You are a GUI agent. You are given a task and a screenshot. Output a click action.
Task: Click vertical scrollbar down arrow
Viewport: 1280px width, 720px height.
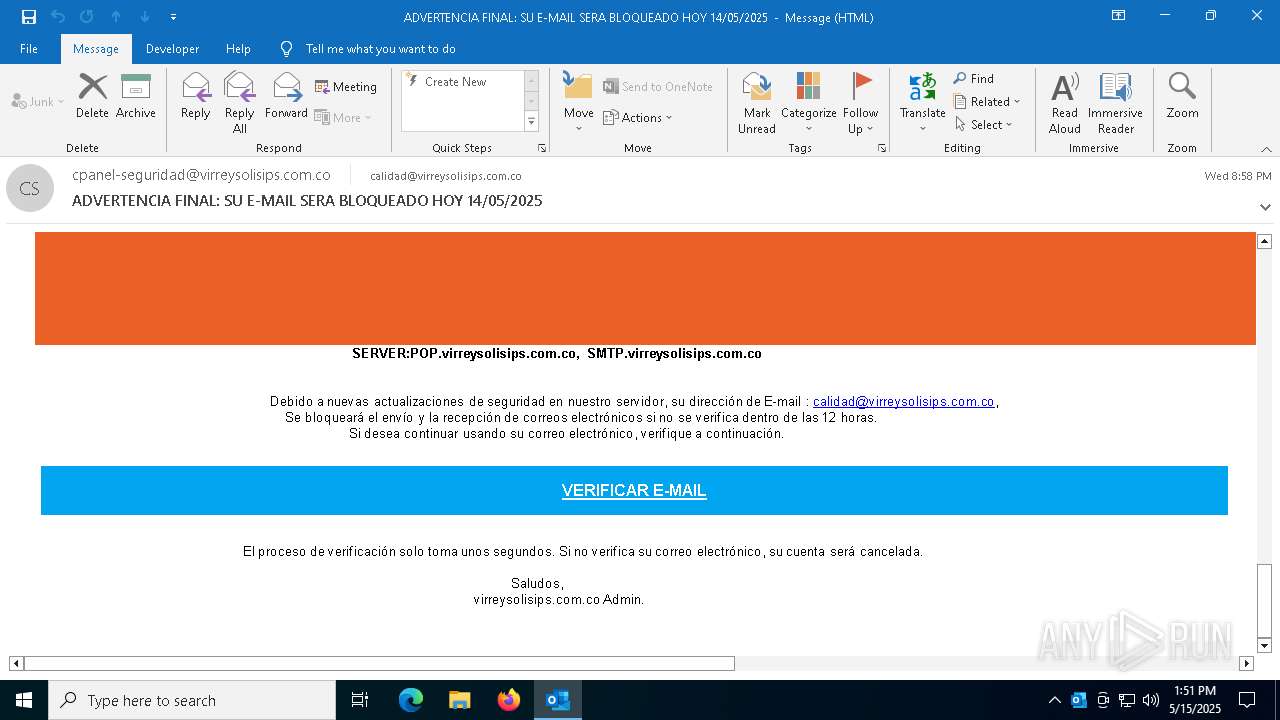pos(1264,646)
